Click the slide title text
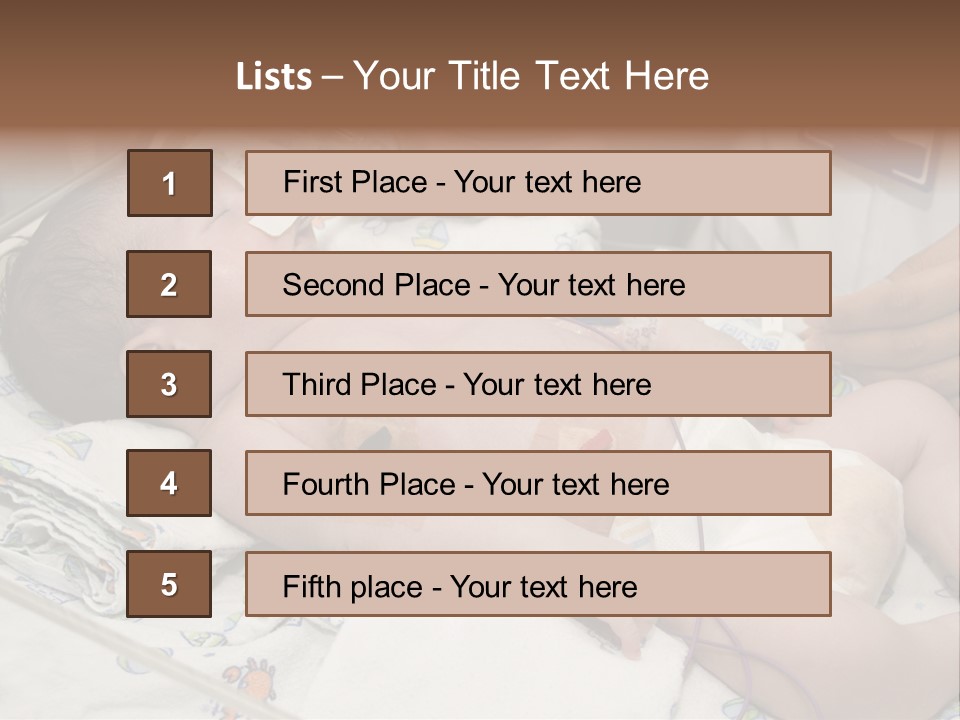This screenshot has height=720, width=960. click(472, 76)
